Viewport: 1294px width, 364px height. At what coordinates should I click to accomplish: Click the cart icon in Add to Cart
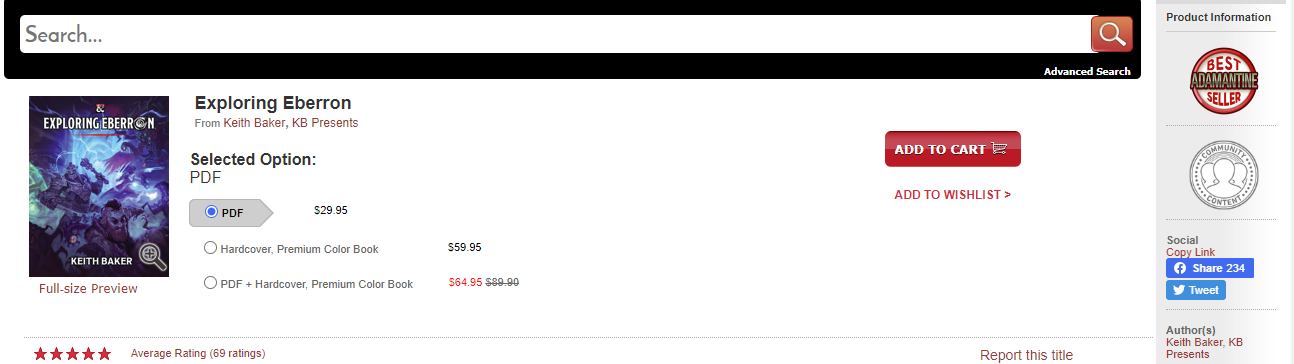pos(998,149)
